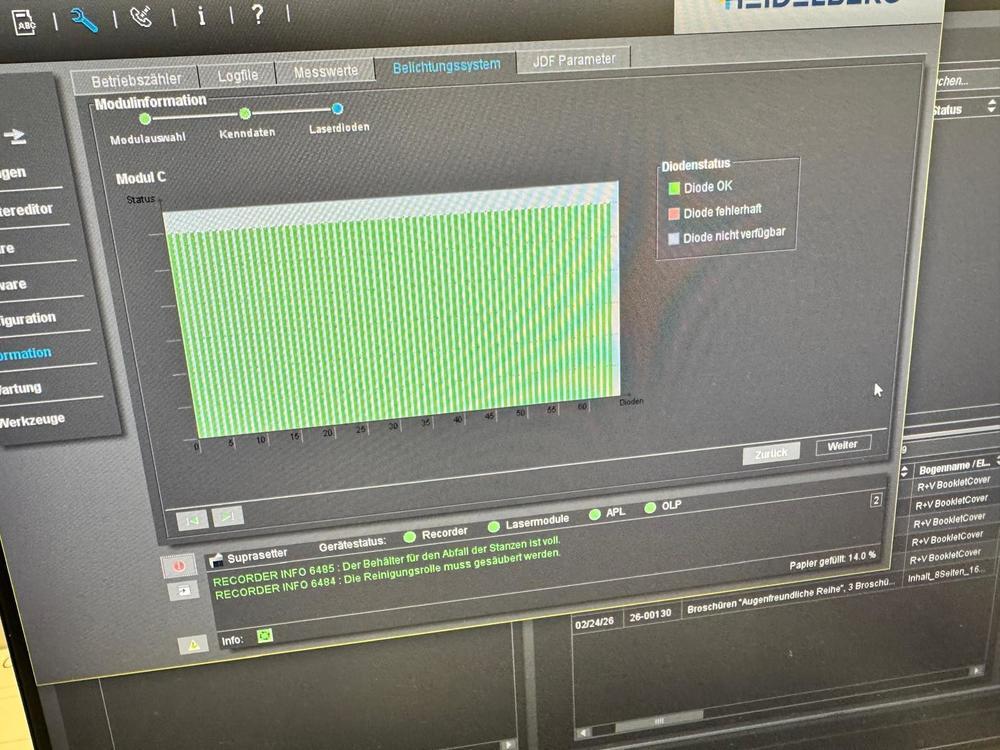Click the wrench service icon in top toolbar
Viewport: 1000px width, 750px height.
[x=84, y=19]
